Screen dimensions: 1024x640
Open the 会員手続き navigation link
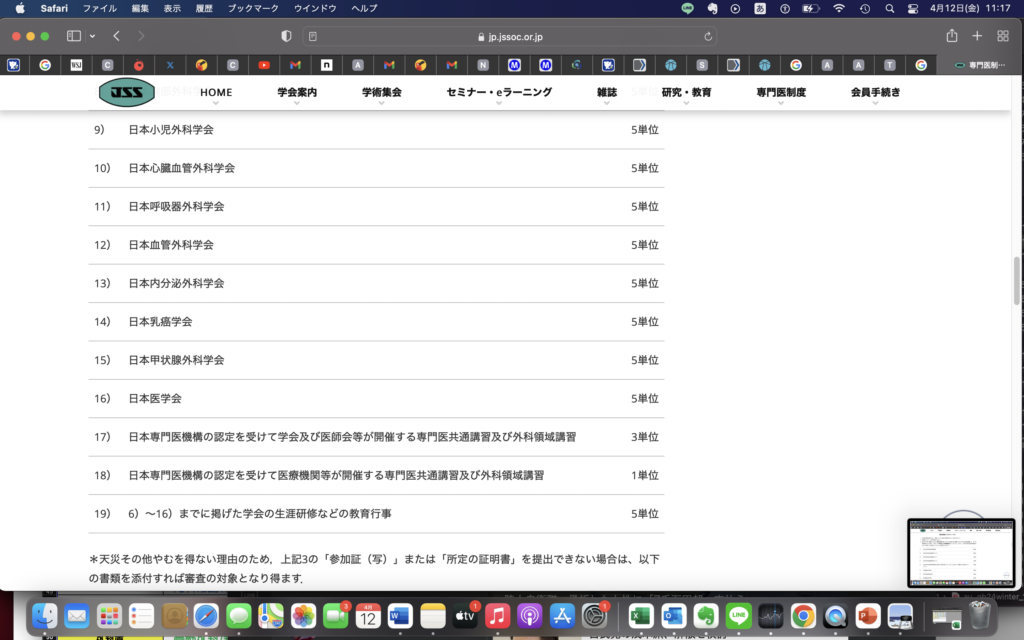(875, 93)
